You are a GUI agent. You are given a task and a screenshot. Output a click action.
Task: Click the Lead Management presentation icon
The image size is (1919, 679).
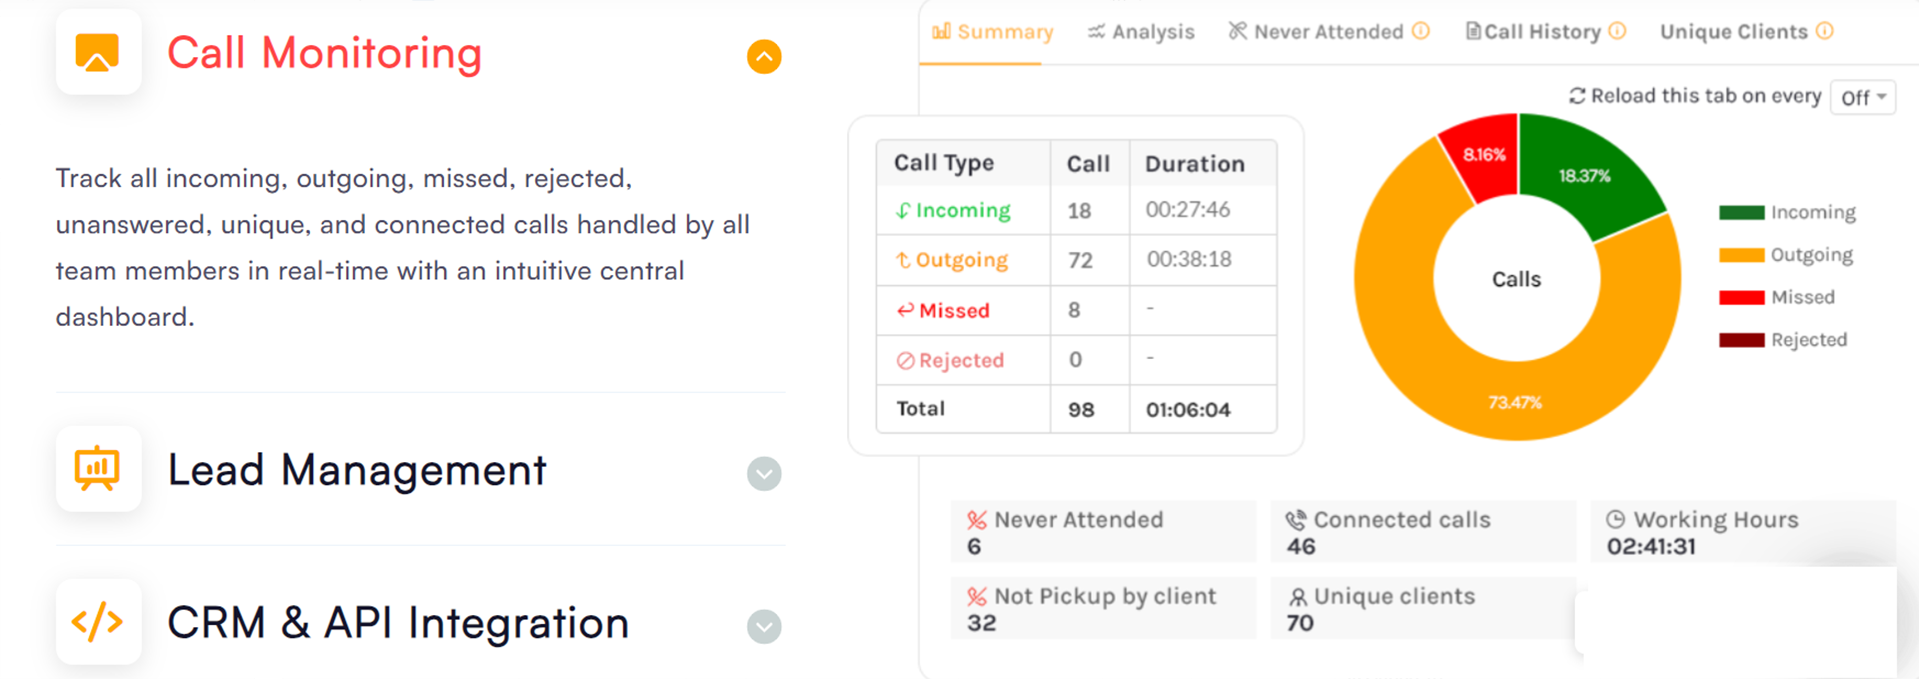(97, 469)
